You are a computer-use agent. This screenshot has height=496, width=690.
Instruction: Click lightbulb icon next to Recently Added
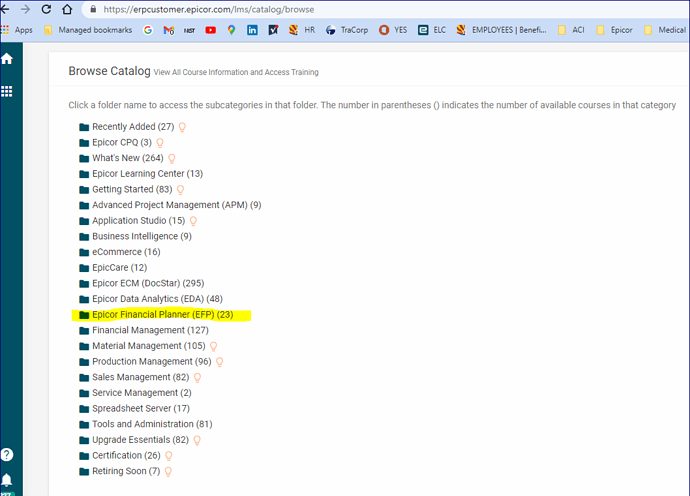(x=182, y=127)
